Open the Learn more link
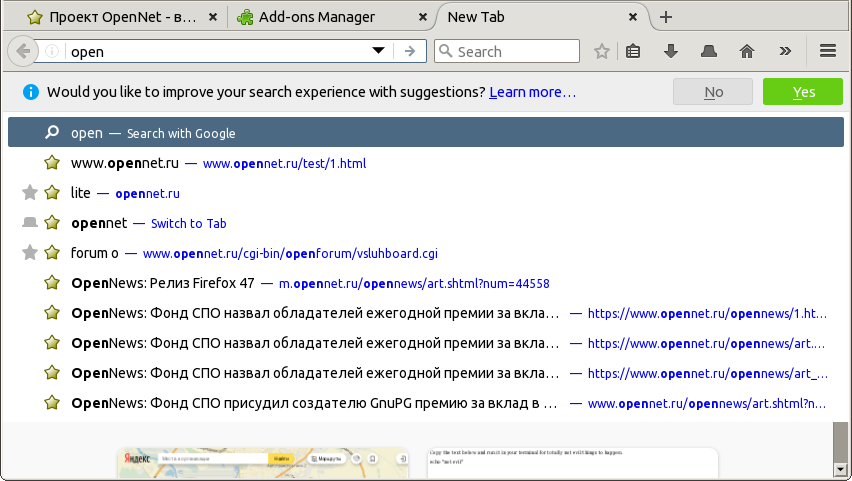Image resolution: width=852 pixels, height=481 pixels. coord(532,92)
